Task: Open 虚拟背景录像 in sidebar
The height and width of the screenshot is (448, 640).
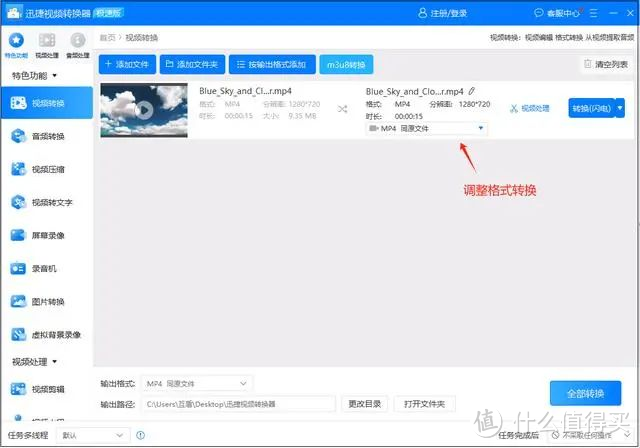Action: [47, 335]
